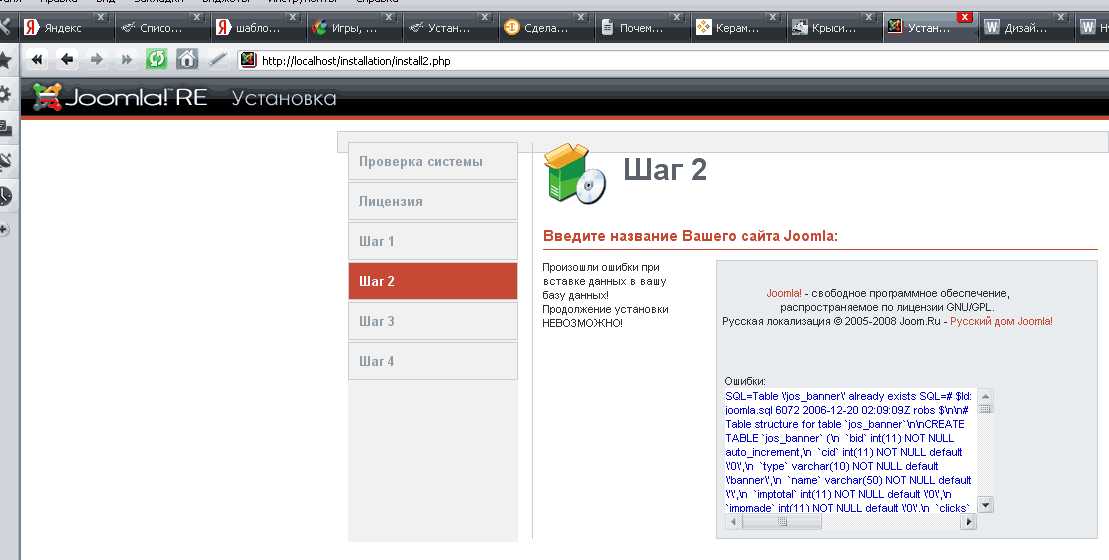The width and height of the screenshot is (1109, 560).
Task: Select the Лицензия step
Action: (x=433, y=201)
